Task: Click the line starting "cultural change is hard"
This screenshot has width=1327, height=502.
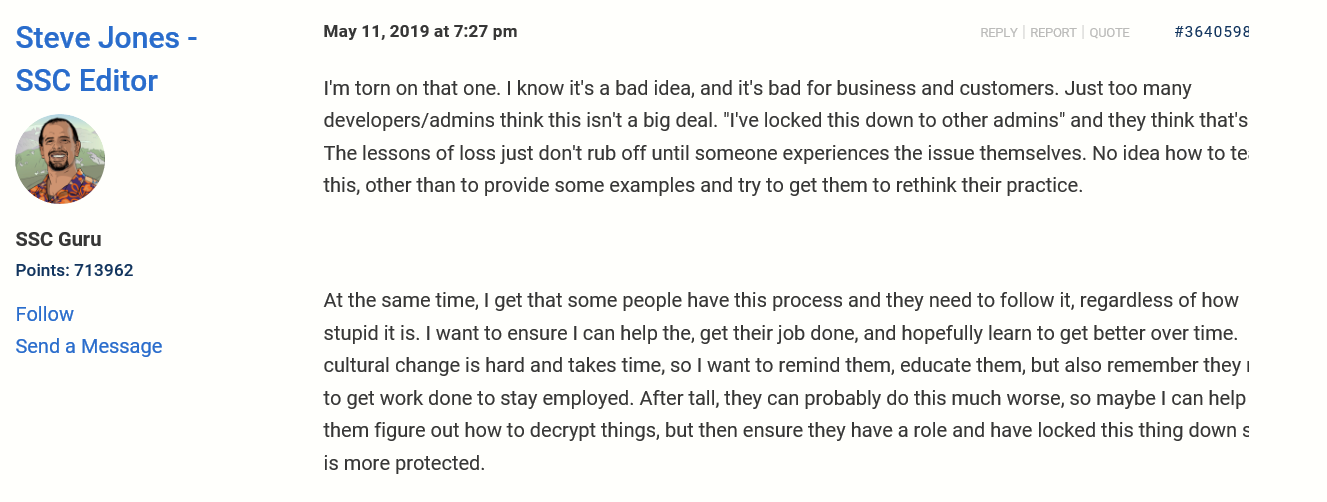Action: pyautogui.click(x=785, y=365)
